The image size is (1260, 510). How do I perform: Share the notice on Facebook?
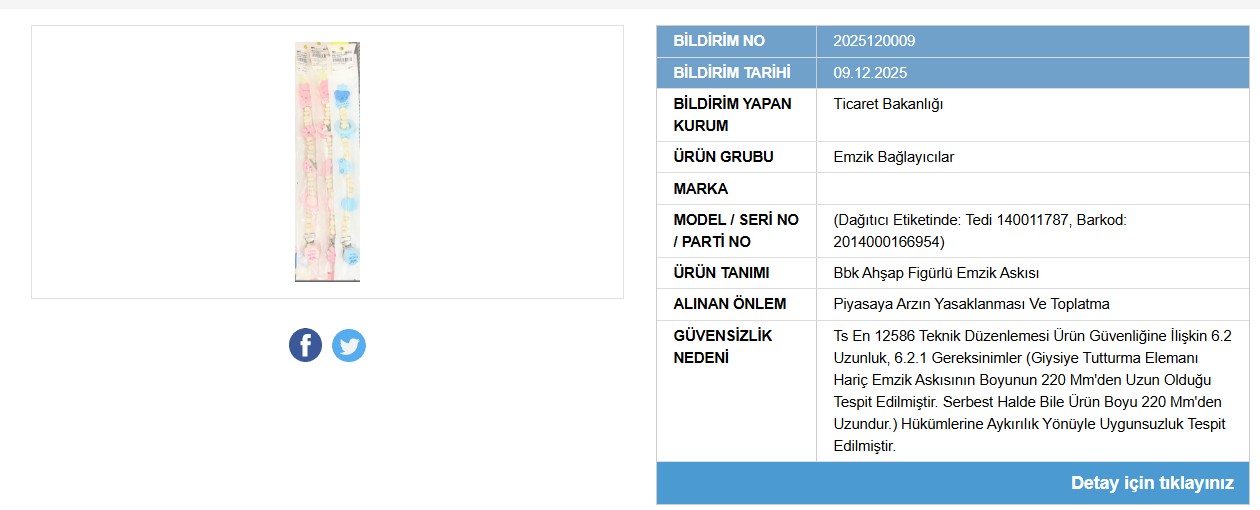point(305,345)
